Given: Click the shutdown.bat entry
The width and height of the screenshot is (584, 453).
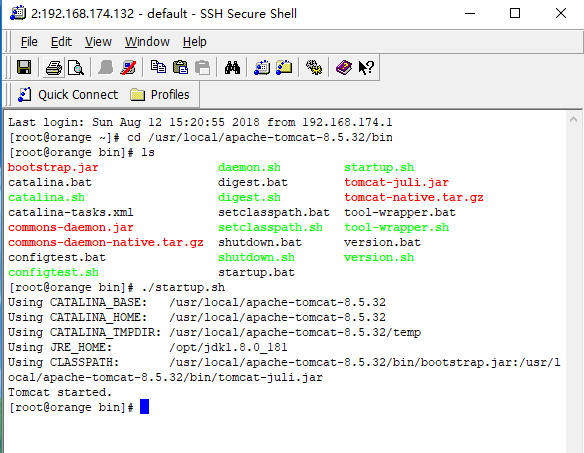Looking at the screenshot, I should coord(260,242).
